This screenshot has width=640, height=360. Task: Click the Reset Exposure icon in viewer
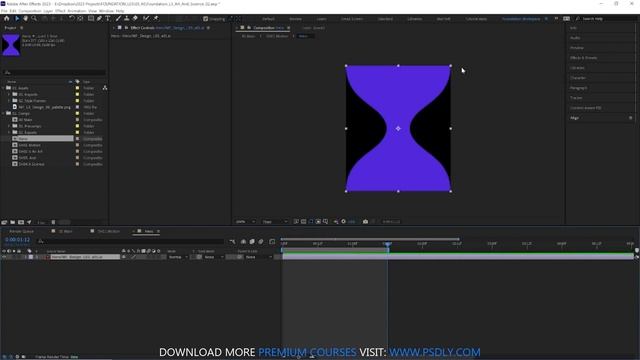coord(343,221)
